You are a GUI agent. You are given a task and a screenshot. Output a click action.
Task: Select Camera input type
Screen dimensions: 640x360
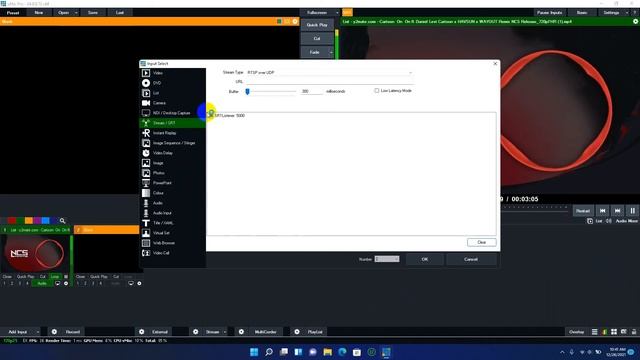pos(172,103)
